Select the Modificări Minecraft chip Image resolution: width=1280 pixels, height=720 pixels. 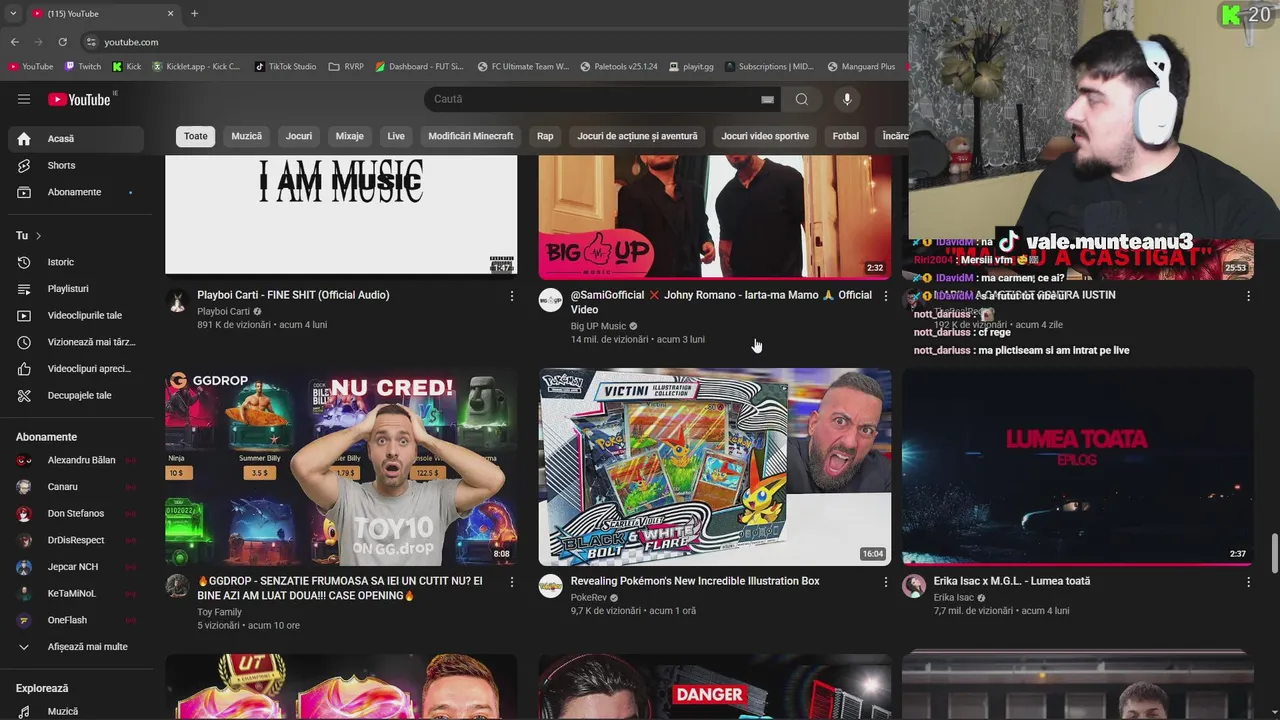point(471,136)
